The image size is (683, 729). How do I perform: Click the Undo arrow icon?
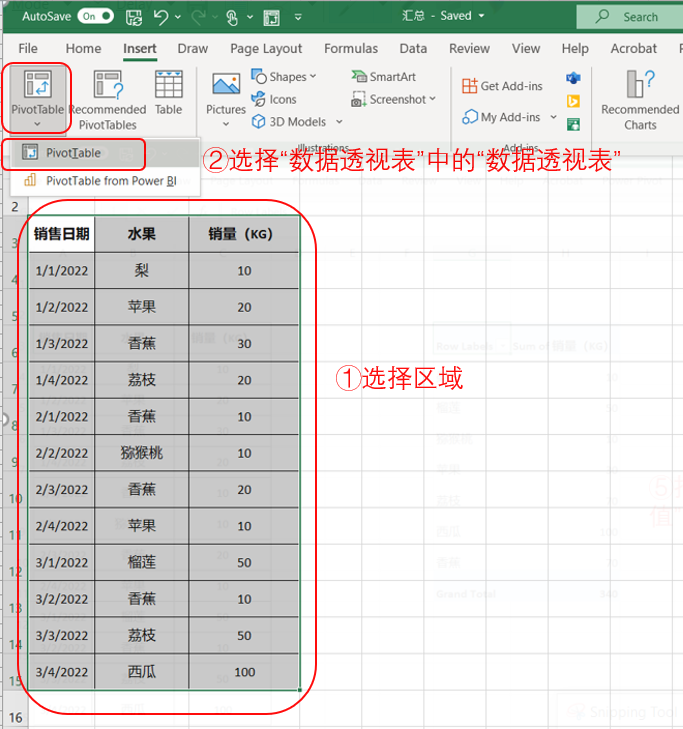click(161, 18)
